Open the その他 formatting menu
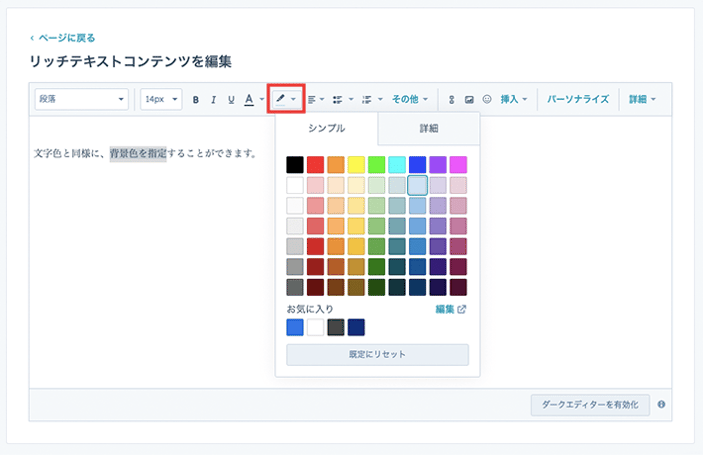 (410, 99)
